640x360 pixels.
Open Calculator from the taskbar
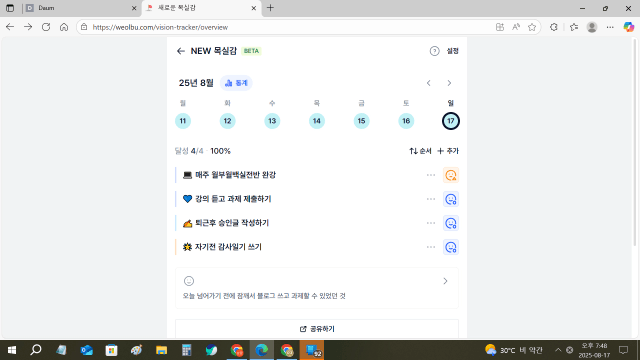pyautogui.click(x=187, y=350)
